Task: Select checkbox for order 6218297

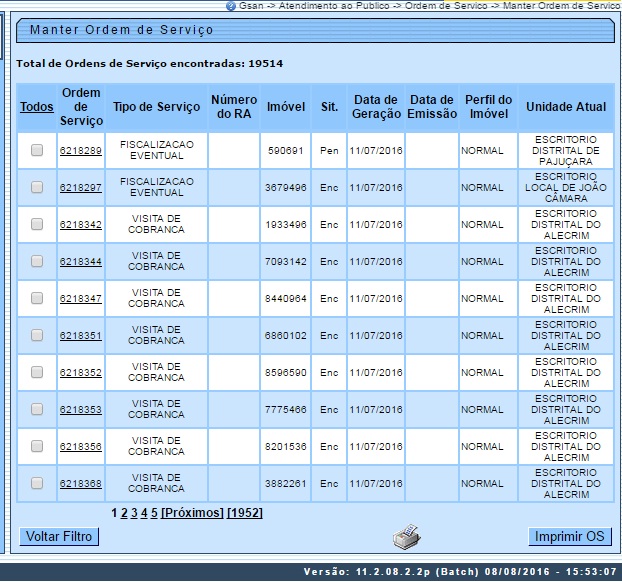Action: click(x=37, y=187)
